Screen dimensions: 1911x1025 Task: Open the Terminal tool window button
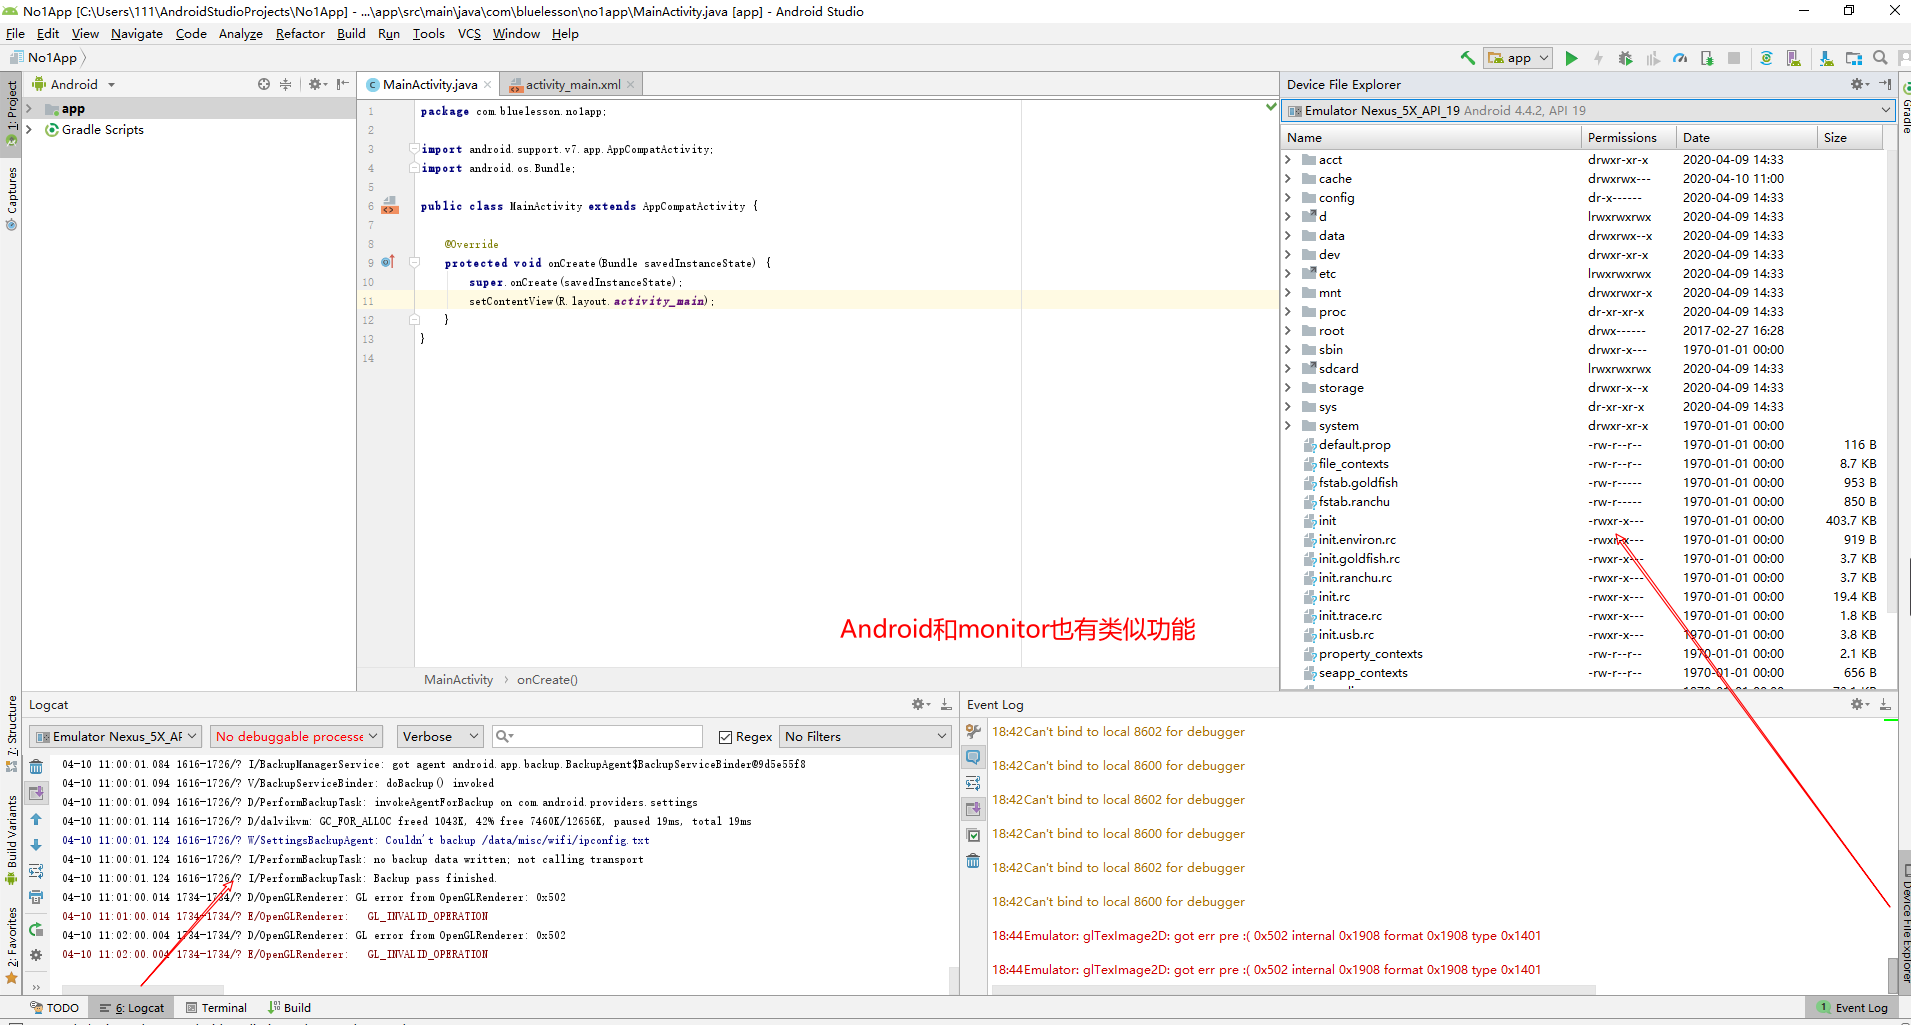216,1008
